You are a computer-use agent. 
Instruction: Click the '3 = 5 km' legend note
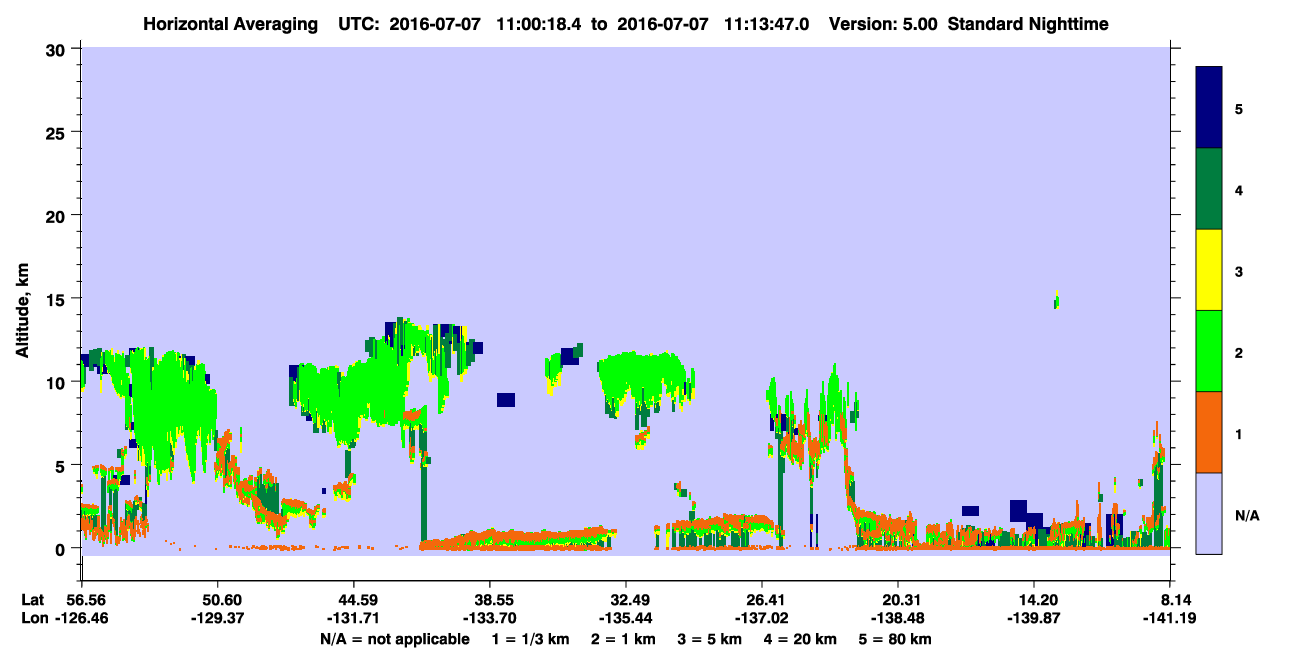click(710, 639)
